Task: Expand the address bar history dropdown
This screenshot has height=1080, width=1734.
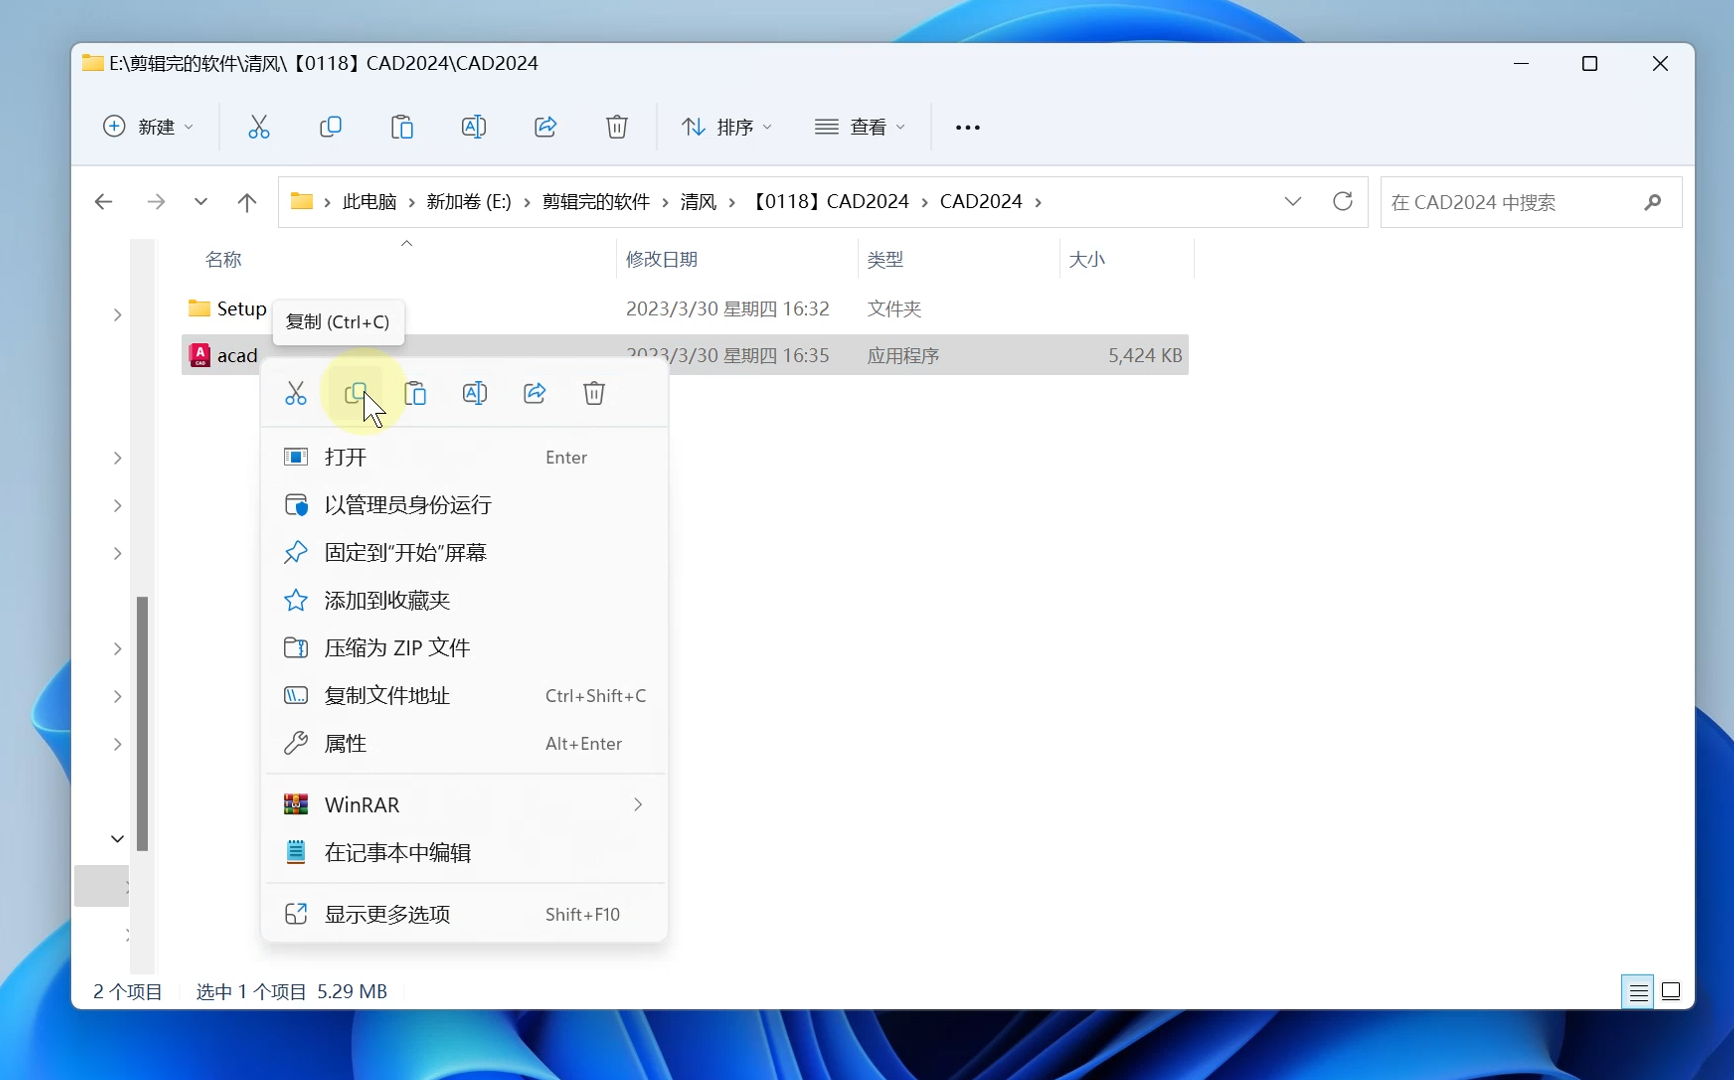Action: (x=1293, y=202)
